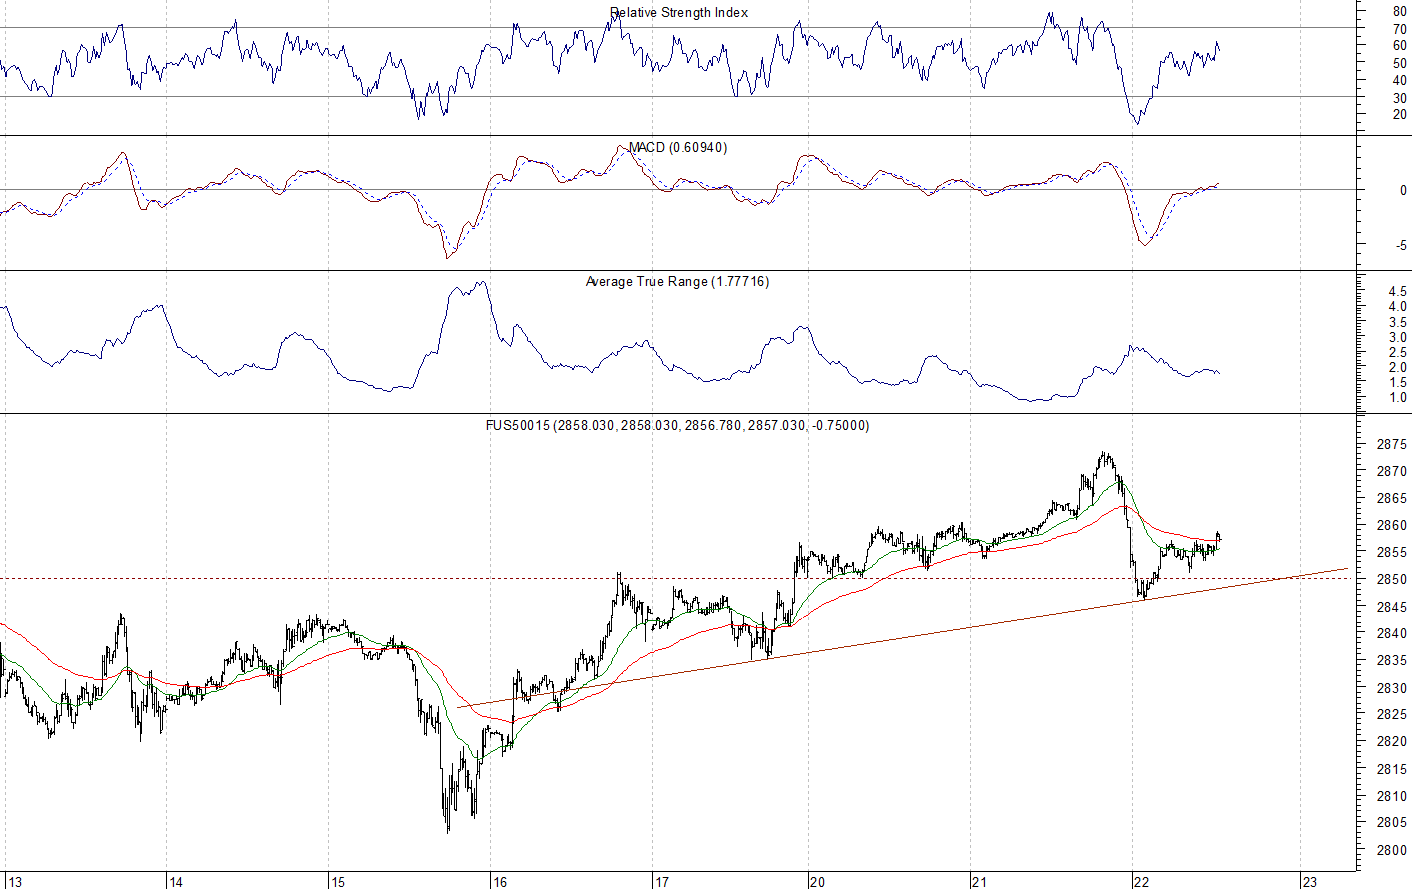1412x889 pixels.
Task: Click the 2835 price axis label
Action: pos(1392,660)
